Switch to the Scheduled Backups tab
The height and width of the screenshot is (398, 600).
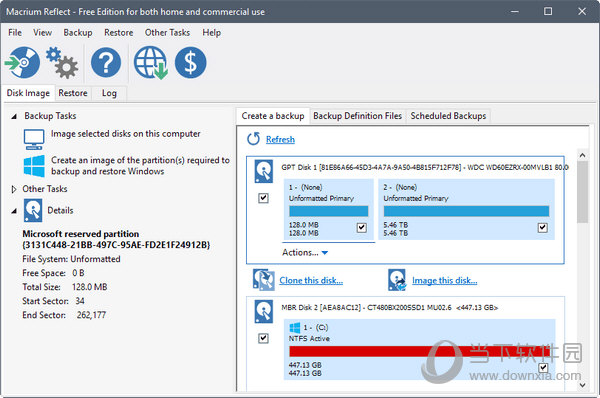(x=448, y=116)
